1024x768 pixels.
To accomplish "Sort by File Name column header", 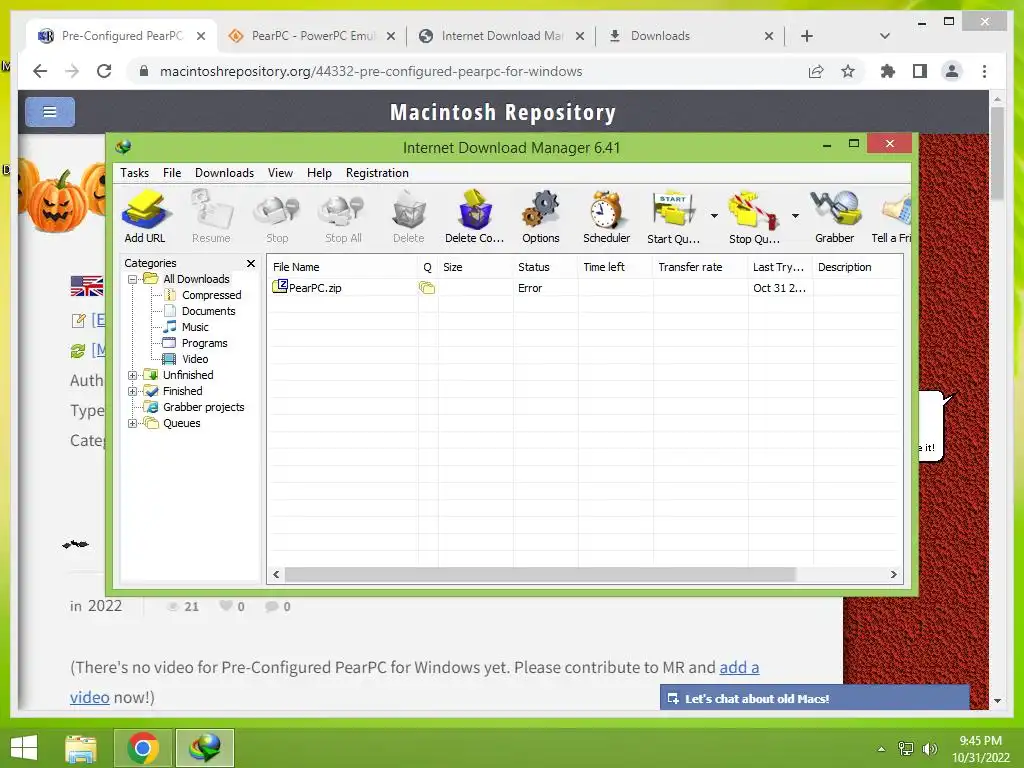I will [343, 267].
